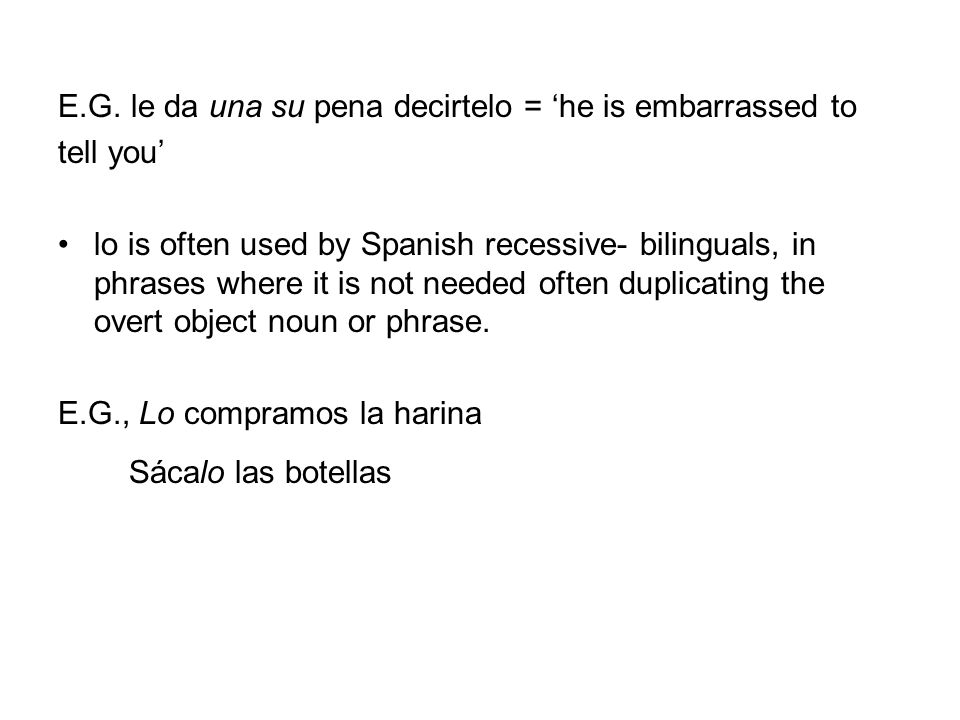The image size is (960, 720).
Task: Click the italic word "una"
Action: pyautogui.click(x=236, y=107)
